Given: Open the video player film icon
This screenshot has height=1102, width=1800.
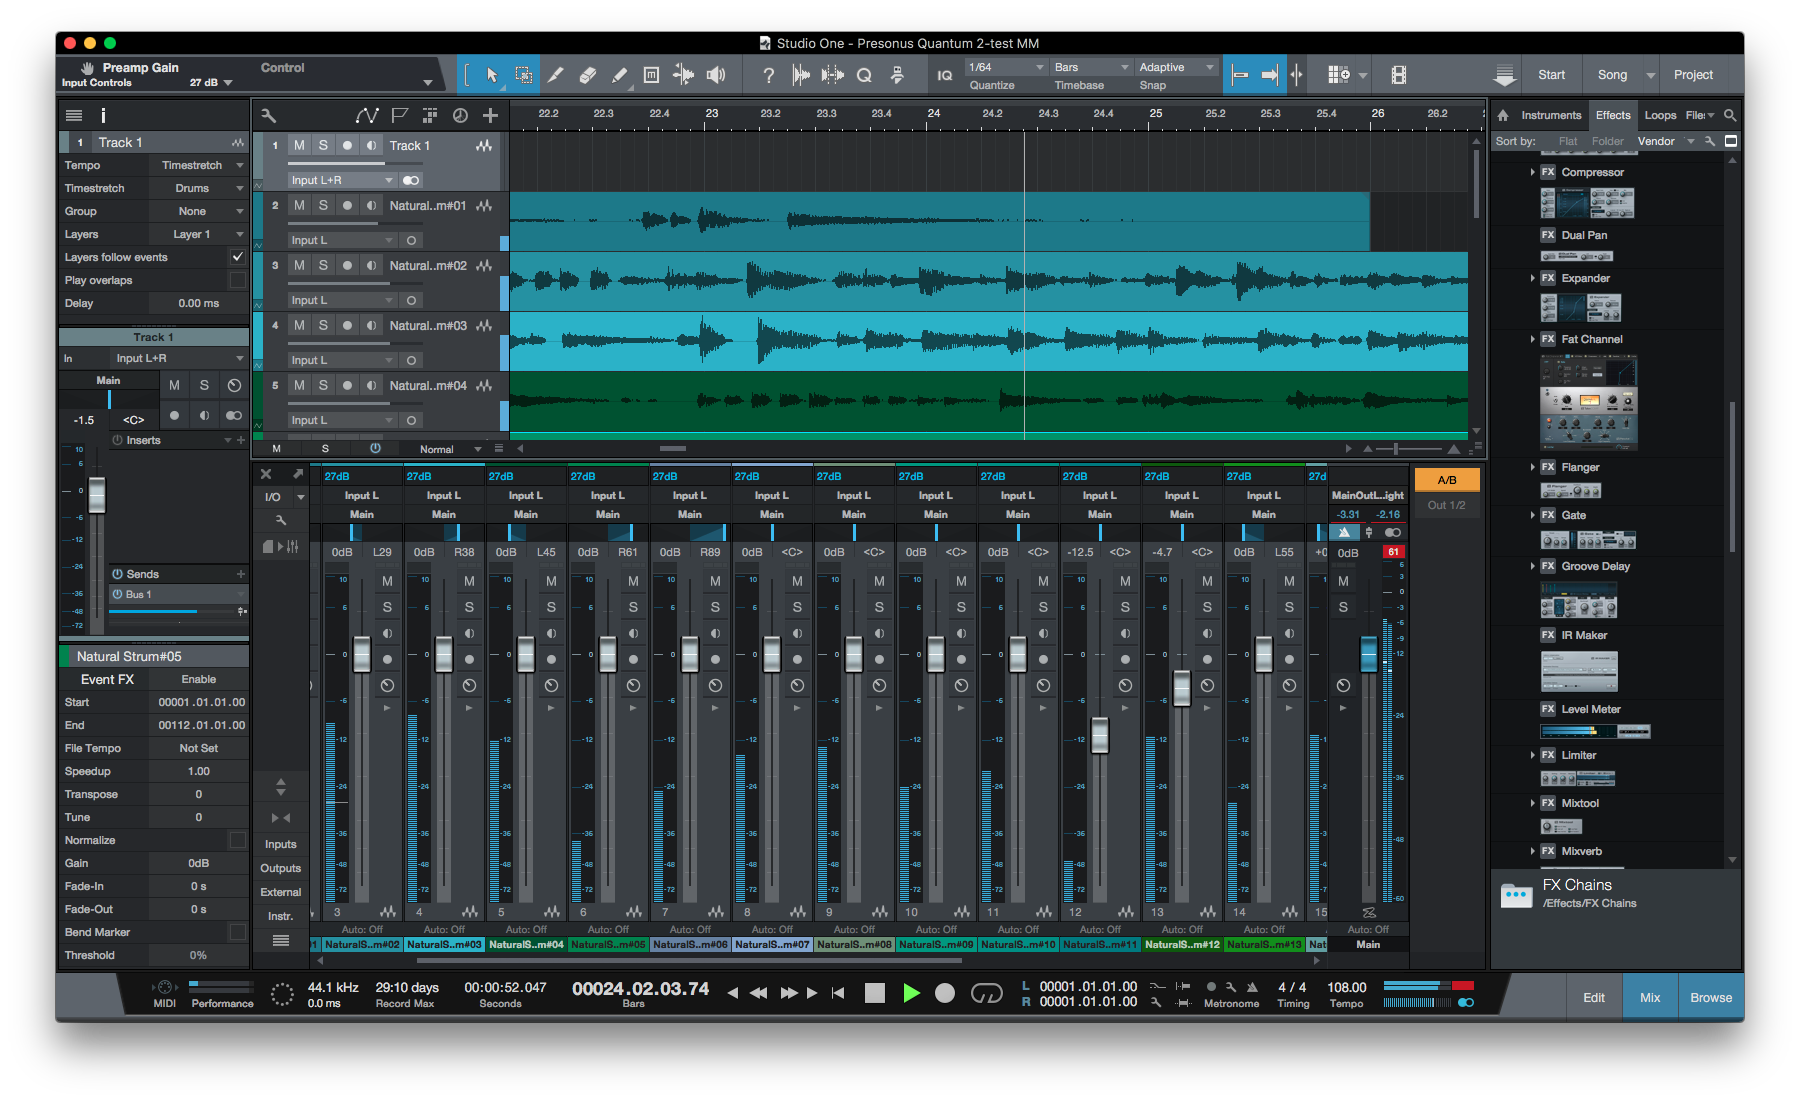Looking at the screenshot, I should (1399, 75).
